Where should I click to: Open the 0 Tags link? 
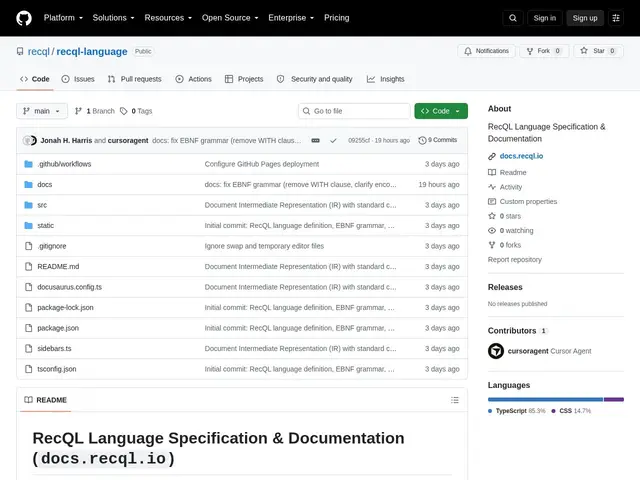click(136, 111)
